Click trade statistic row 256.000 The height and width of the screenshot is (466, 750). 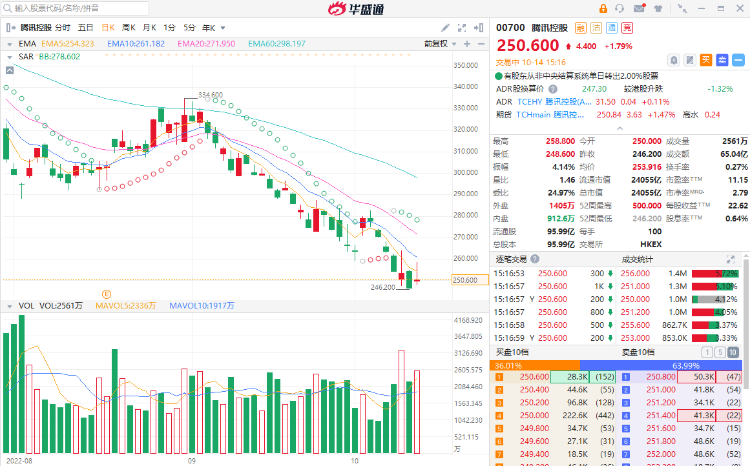point(679,273)
